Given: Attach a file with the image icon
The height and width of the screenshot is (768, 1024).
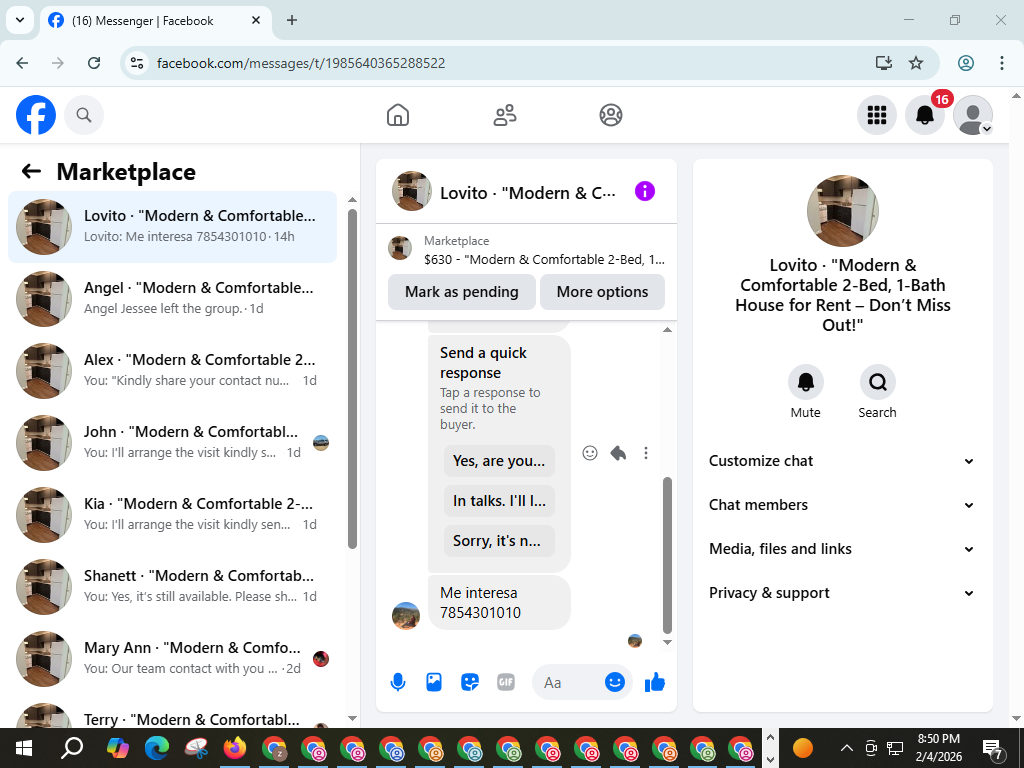Looking at the screenshot, I should 434,682.
